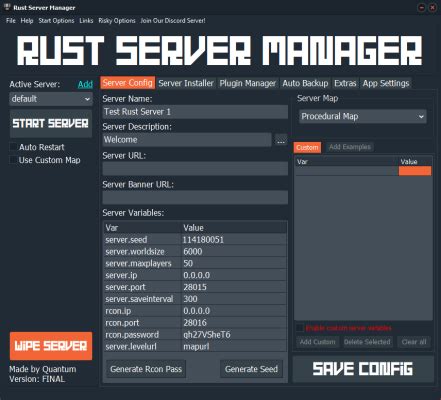Open the Help menu

pyautogui.click(x=27, y=21)
